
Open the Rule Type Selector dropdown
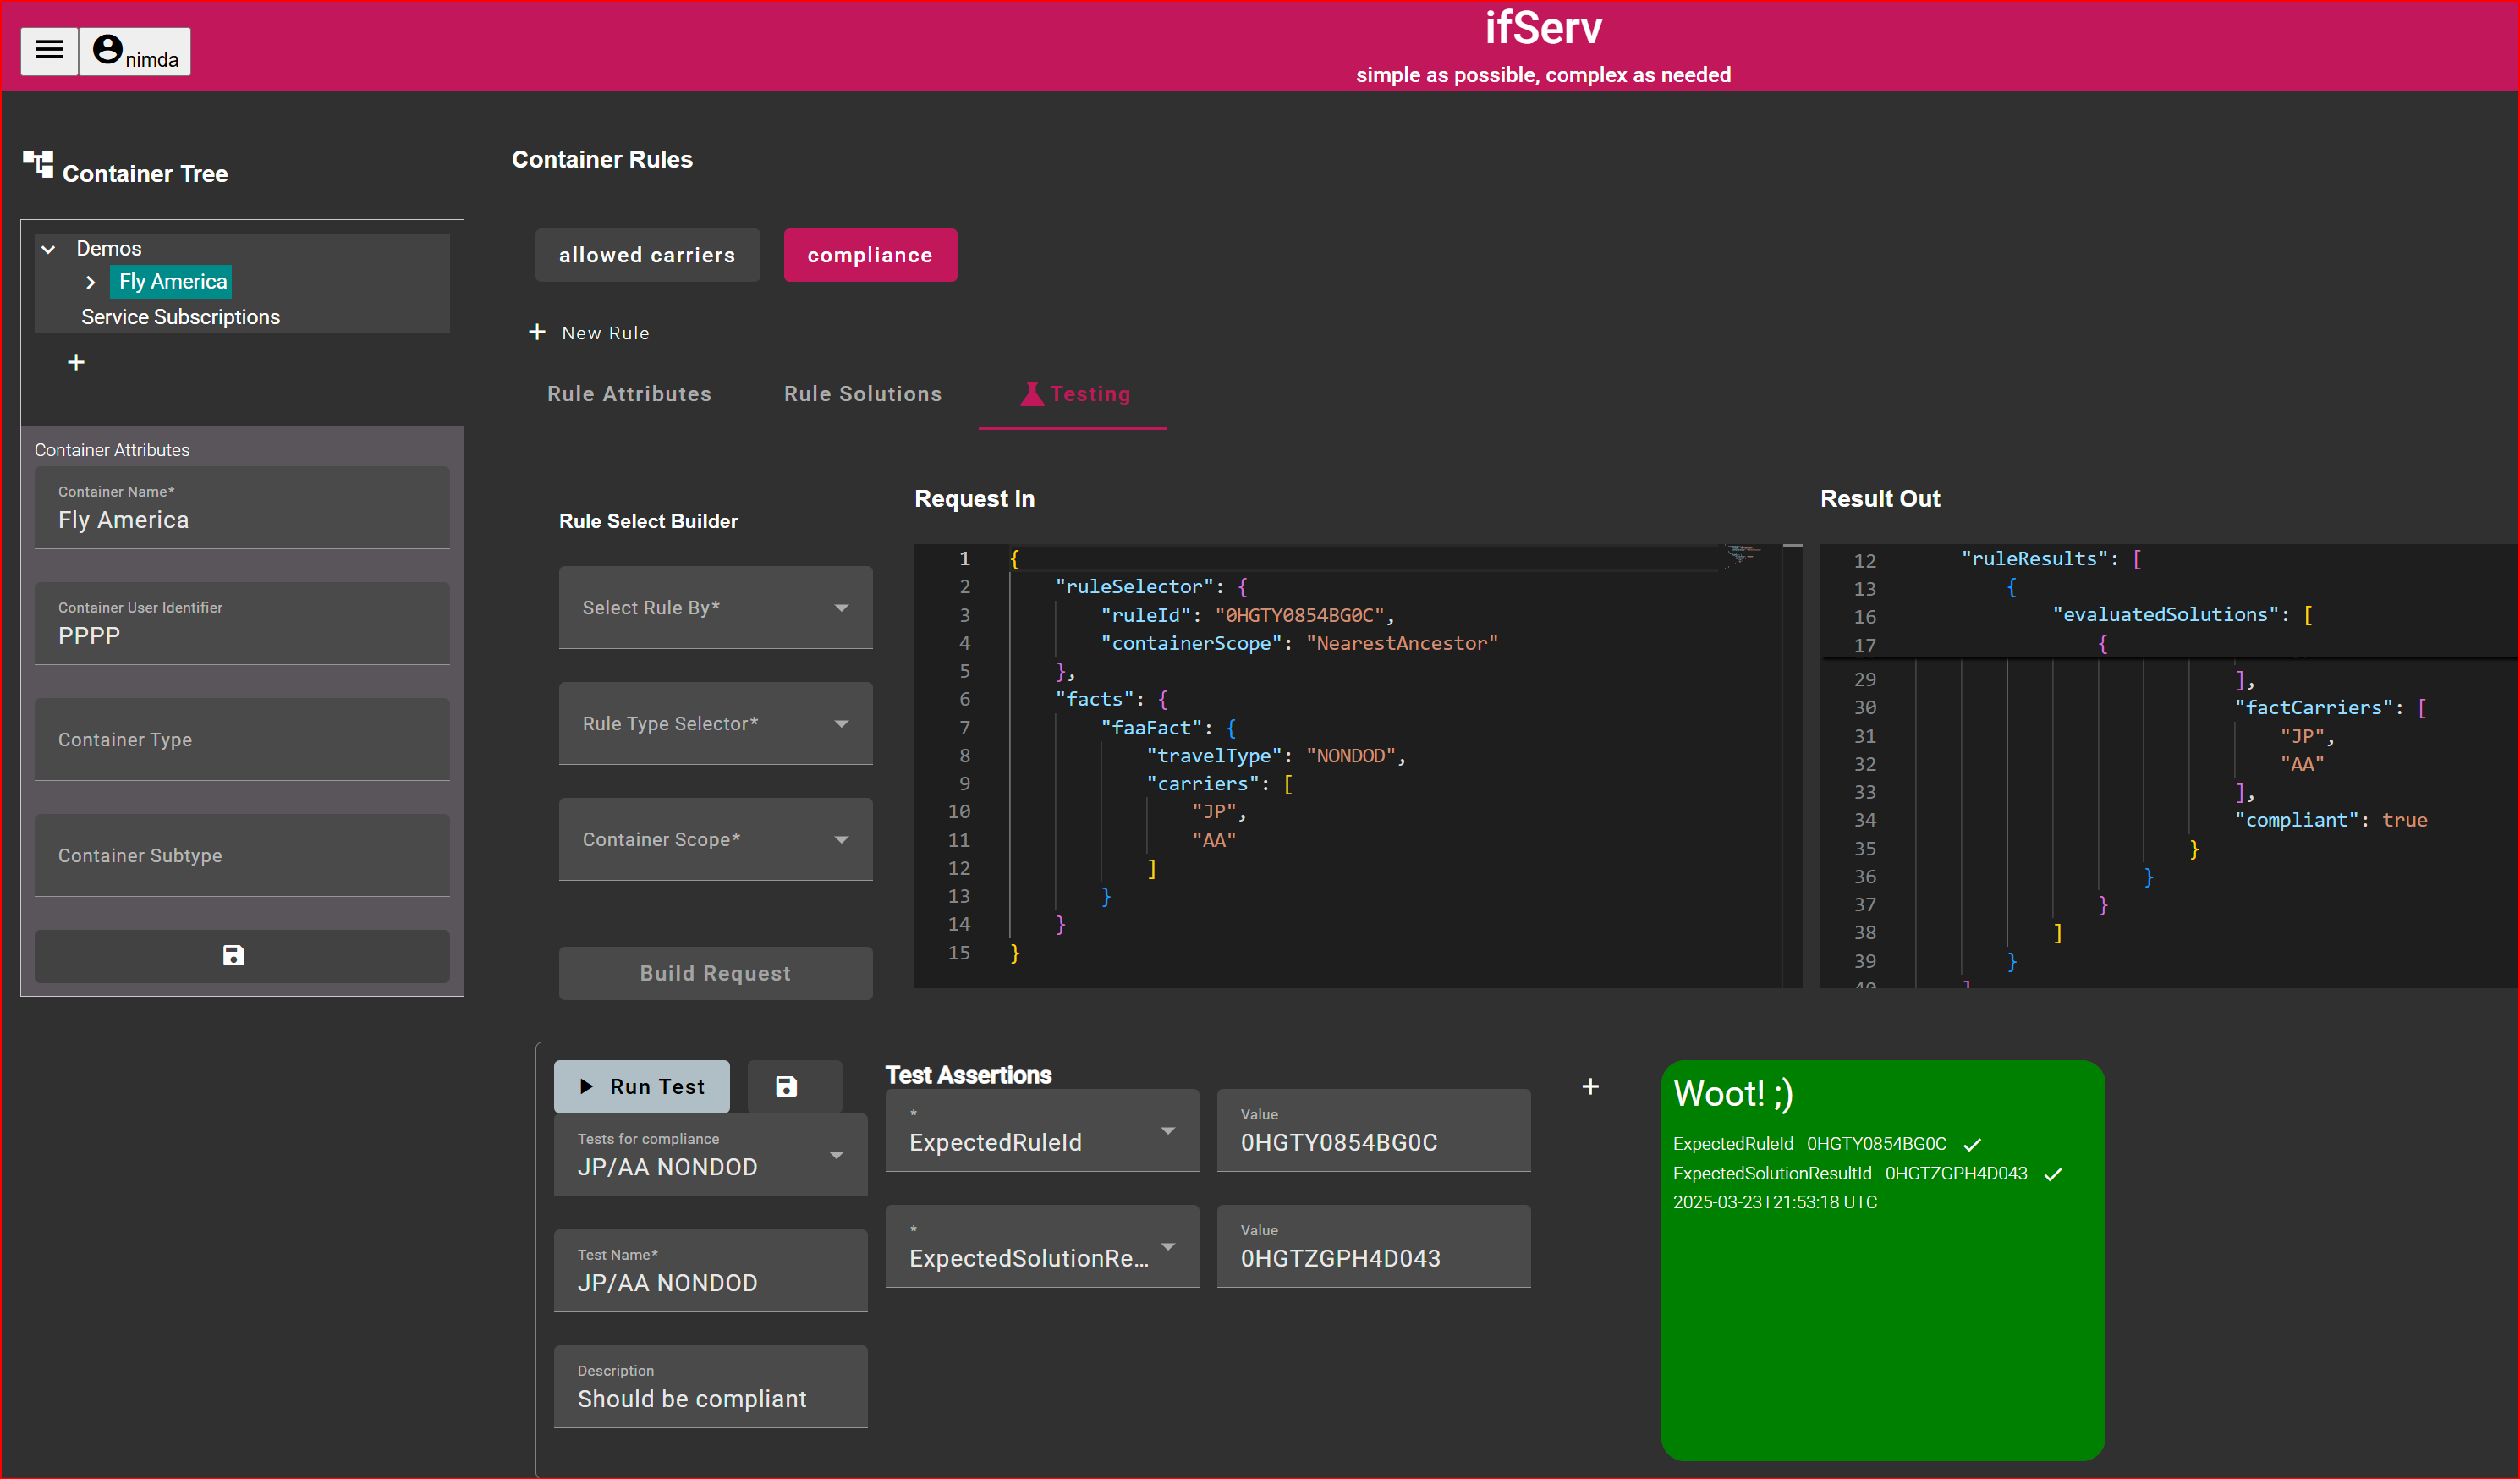coord(716,724)
